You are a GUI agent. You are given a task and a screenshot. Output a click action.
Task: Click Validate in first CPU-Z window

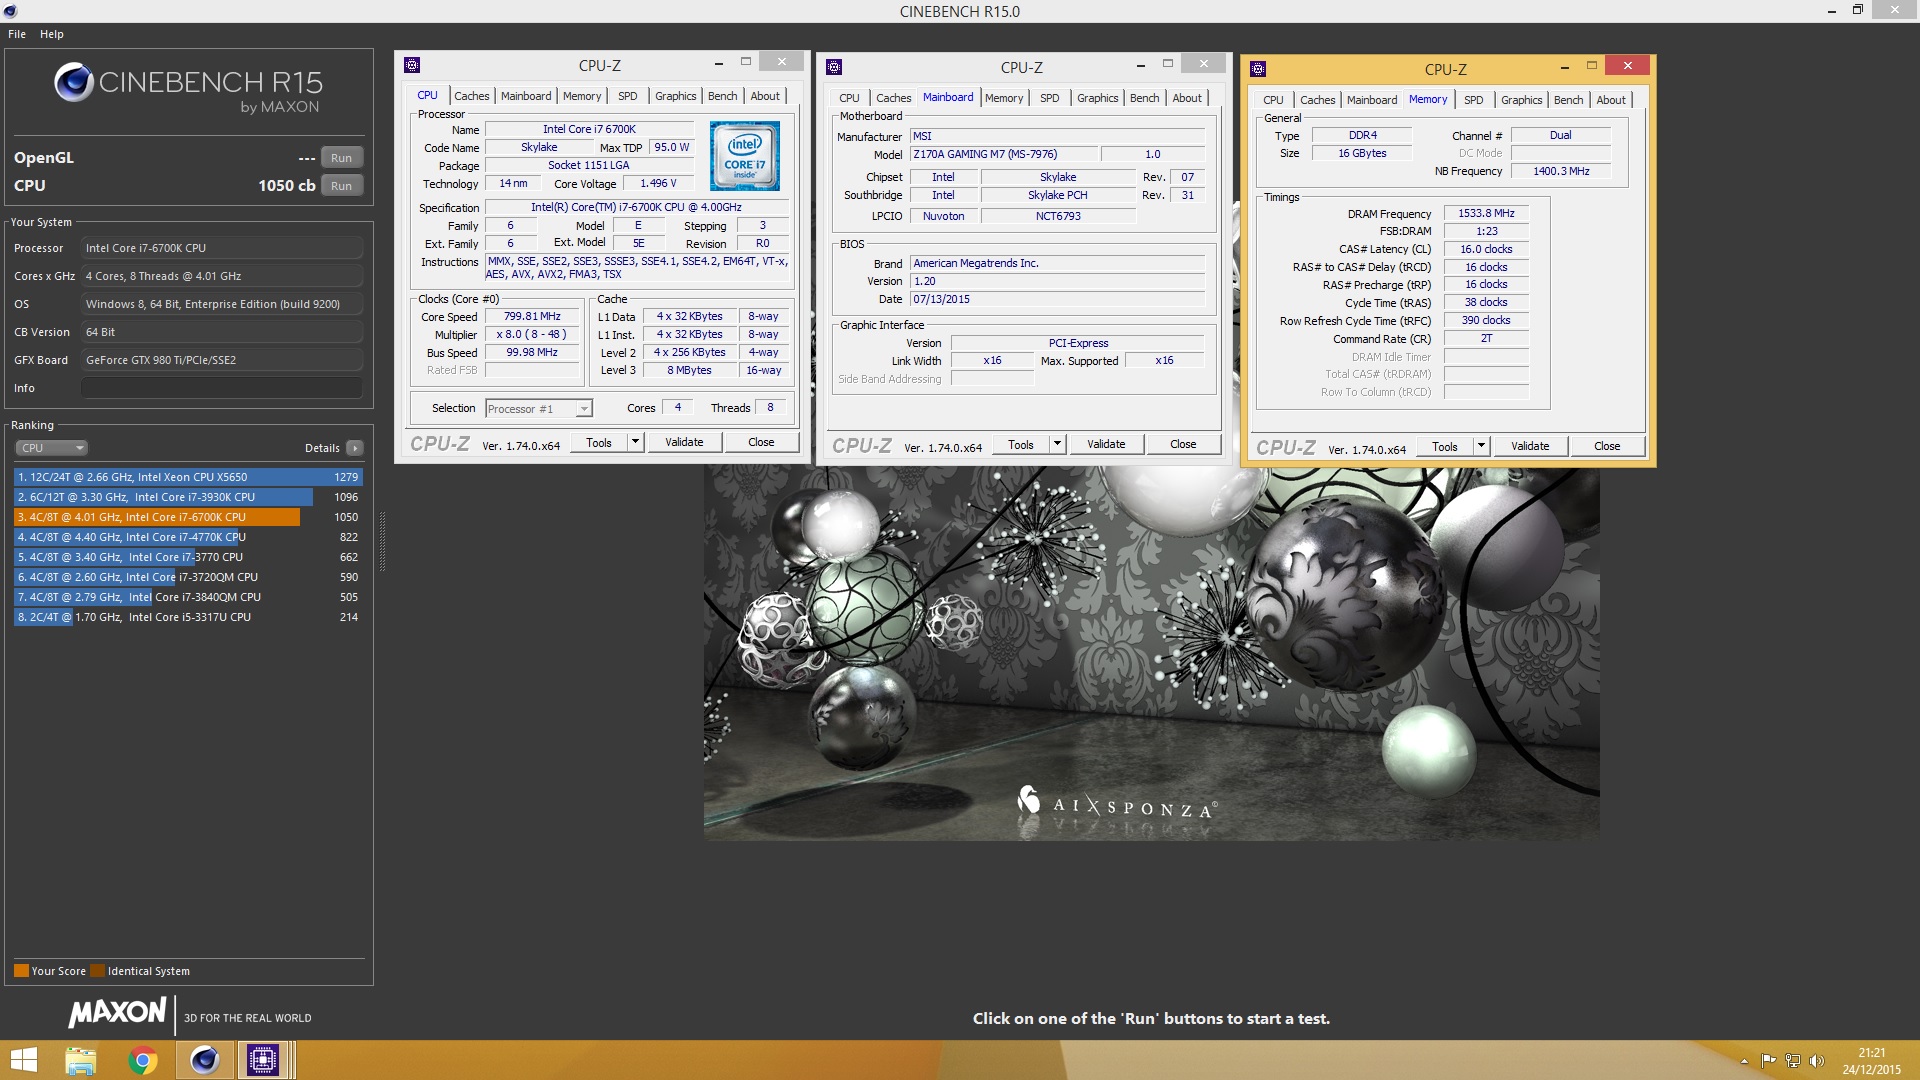(x=685, y=442)
